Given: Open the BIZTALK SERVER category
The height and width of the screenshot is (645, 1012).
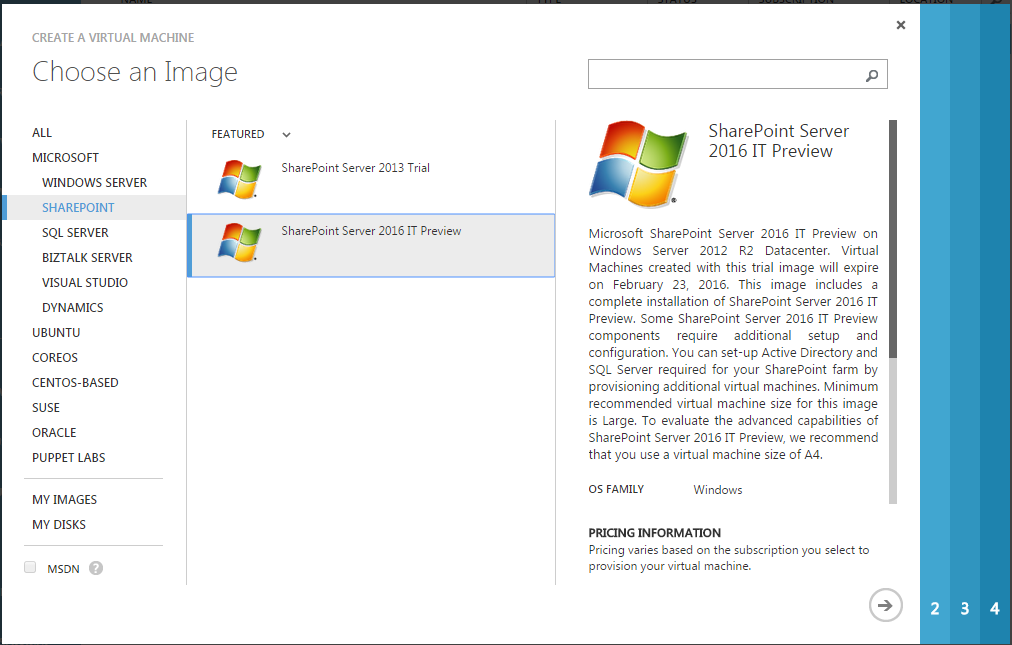Looking at the screenshot, I should click(87, 258).
